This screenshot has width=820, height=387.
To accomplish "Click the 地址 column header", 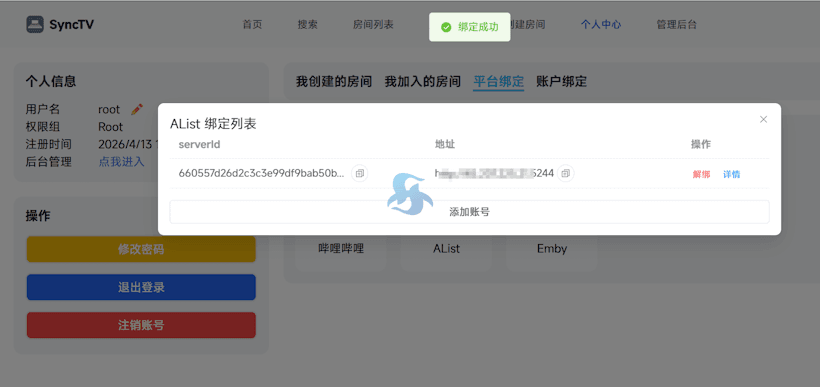I will (445, 144).
